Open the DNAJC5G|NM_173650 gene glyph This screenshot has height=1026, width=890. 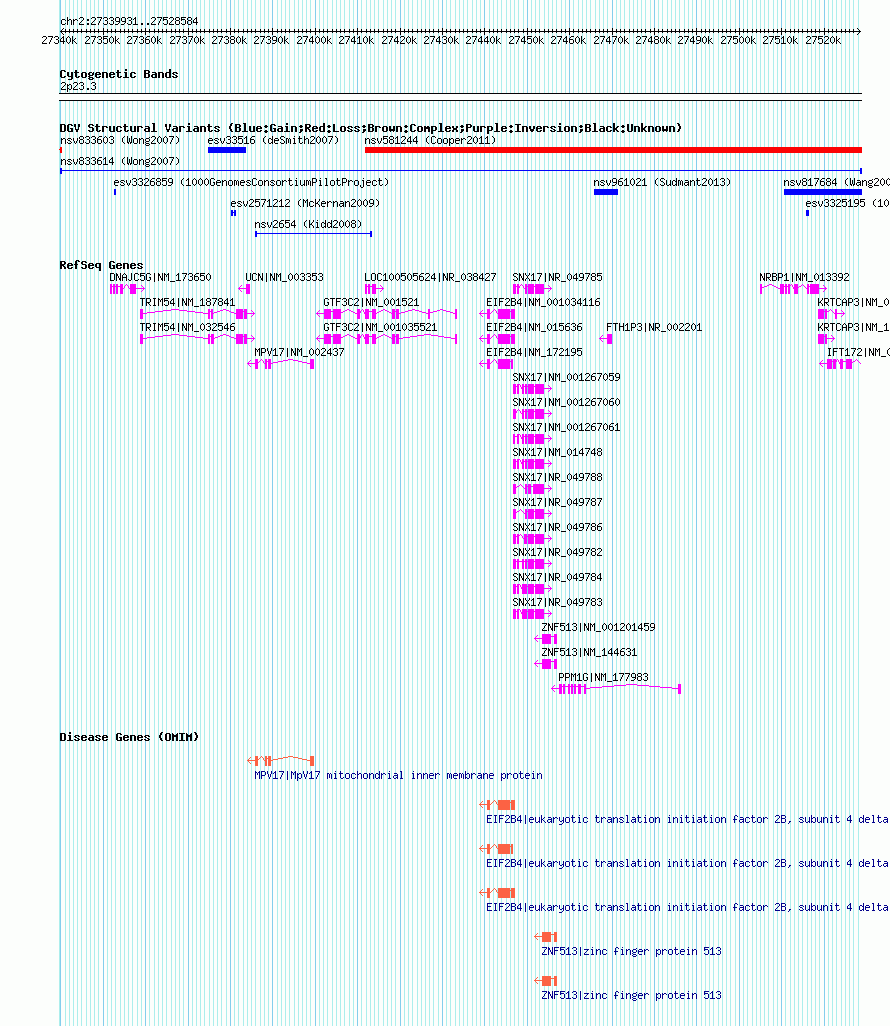[x=127, y=289]
